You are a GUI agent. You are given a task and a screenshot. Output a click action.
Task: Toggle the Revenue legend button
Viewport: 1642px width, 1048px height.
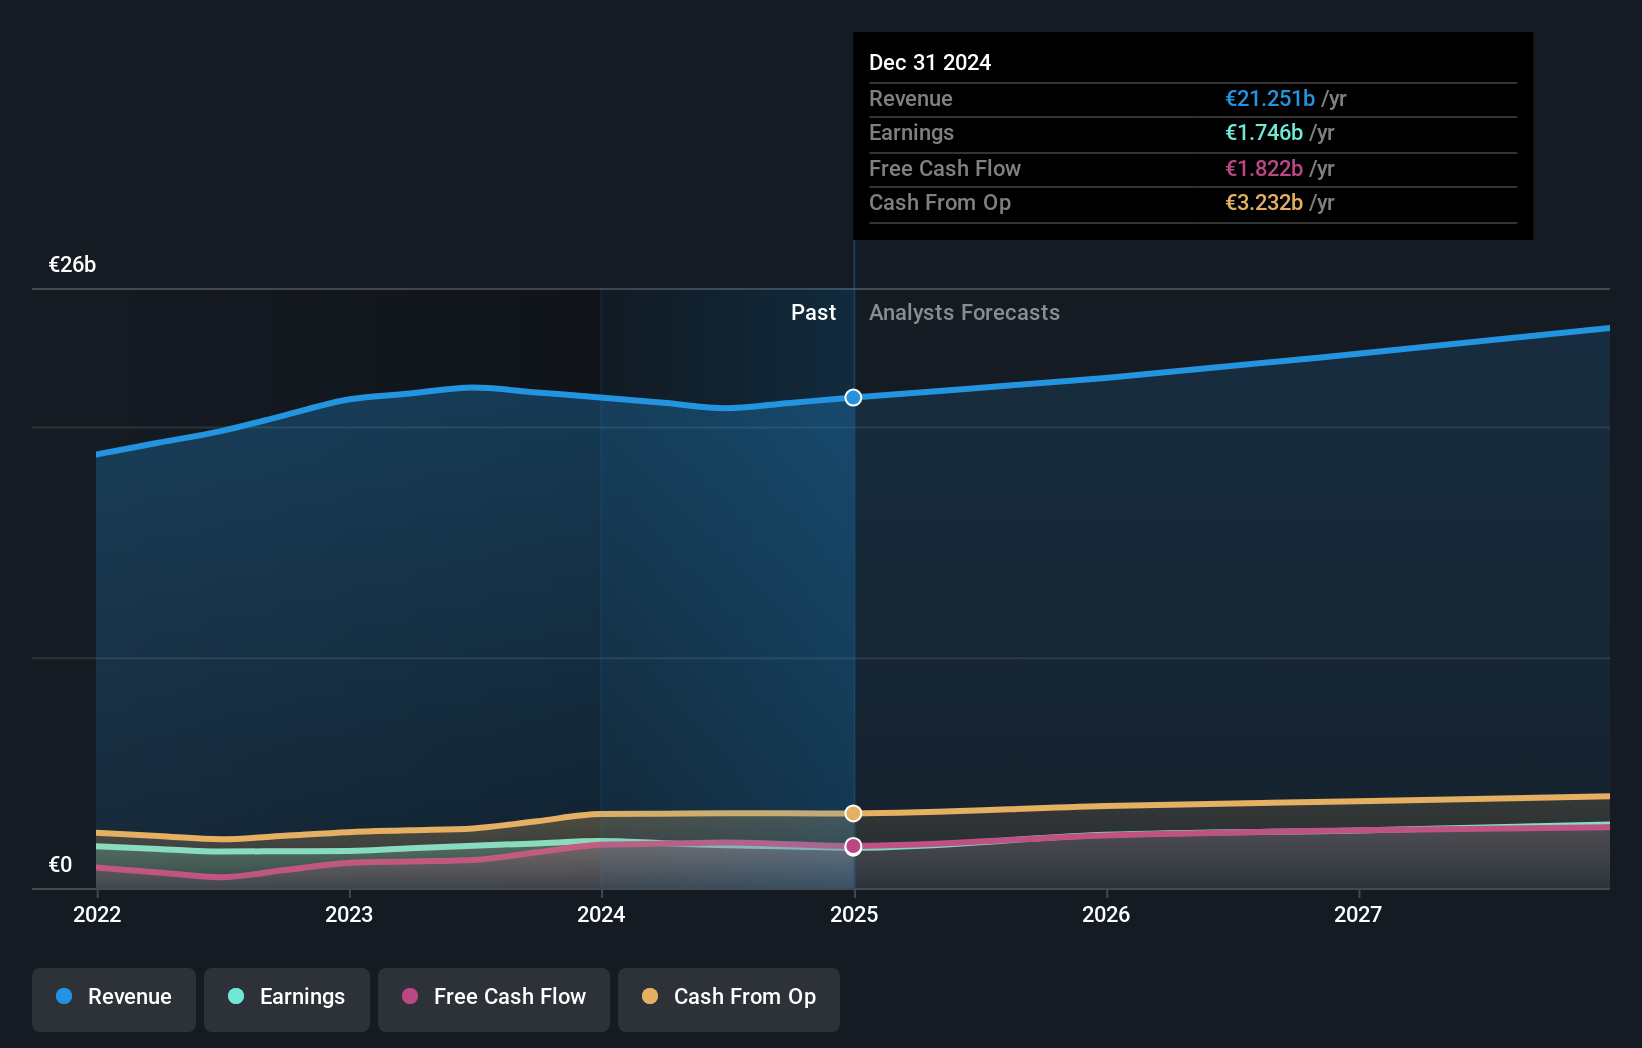pyautogui.click(x=114, y=999)
